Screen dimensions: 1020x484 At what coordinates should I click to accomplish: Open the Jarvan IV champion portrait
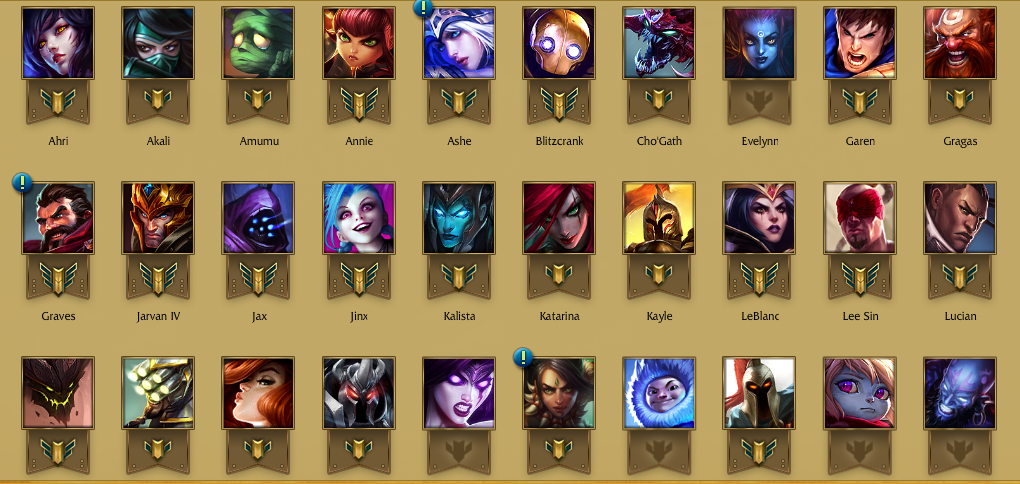tap(158, 218)
